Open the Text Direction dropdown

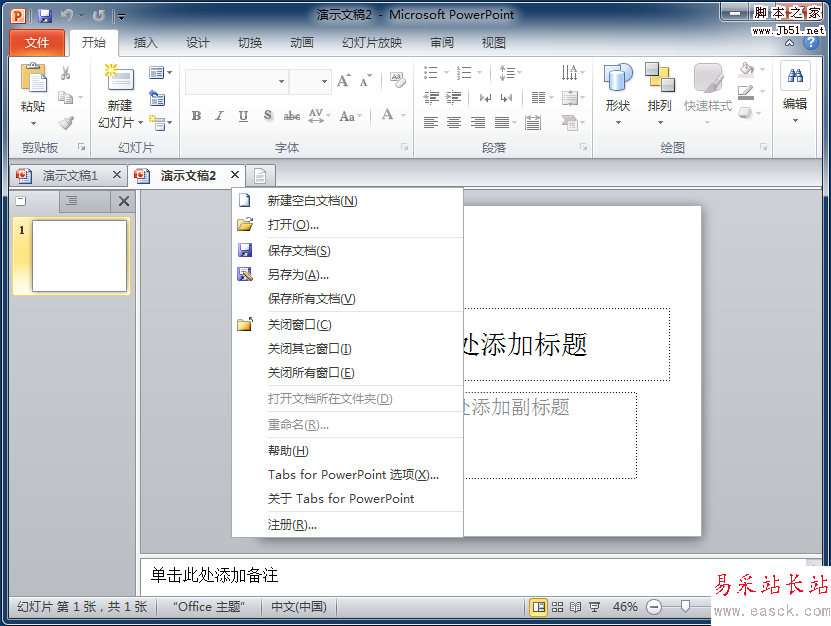tap(573, 73)
